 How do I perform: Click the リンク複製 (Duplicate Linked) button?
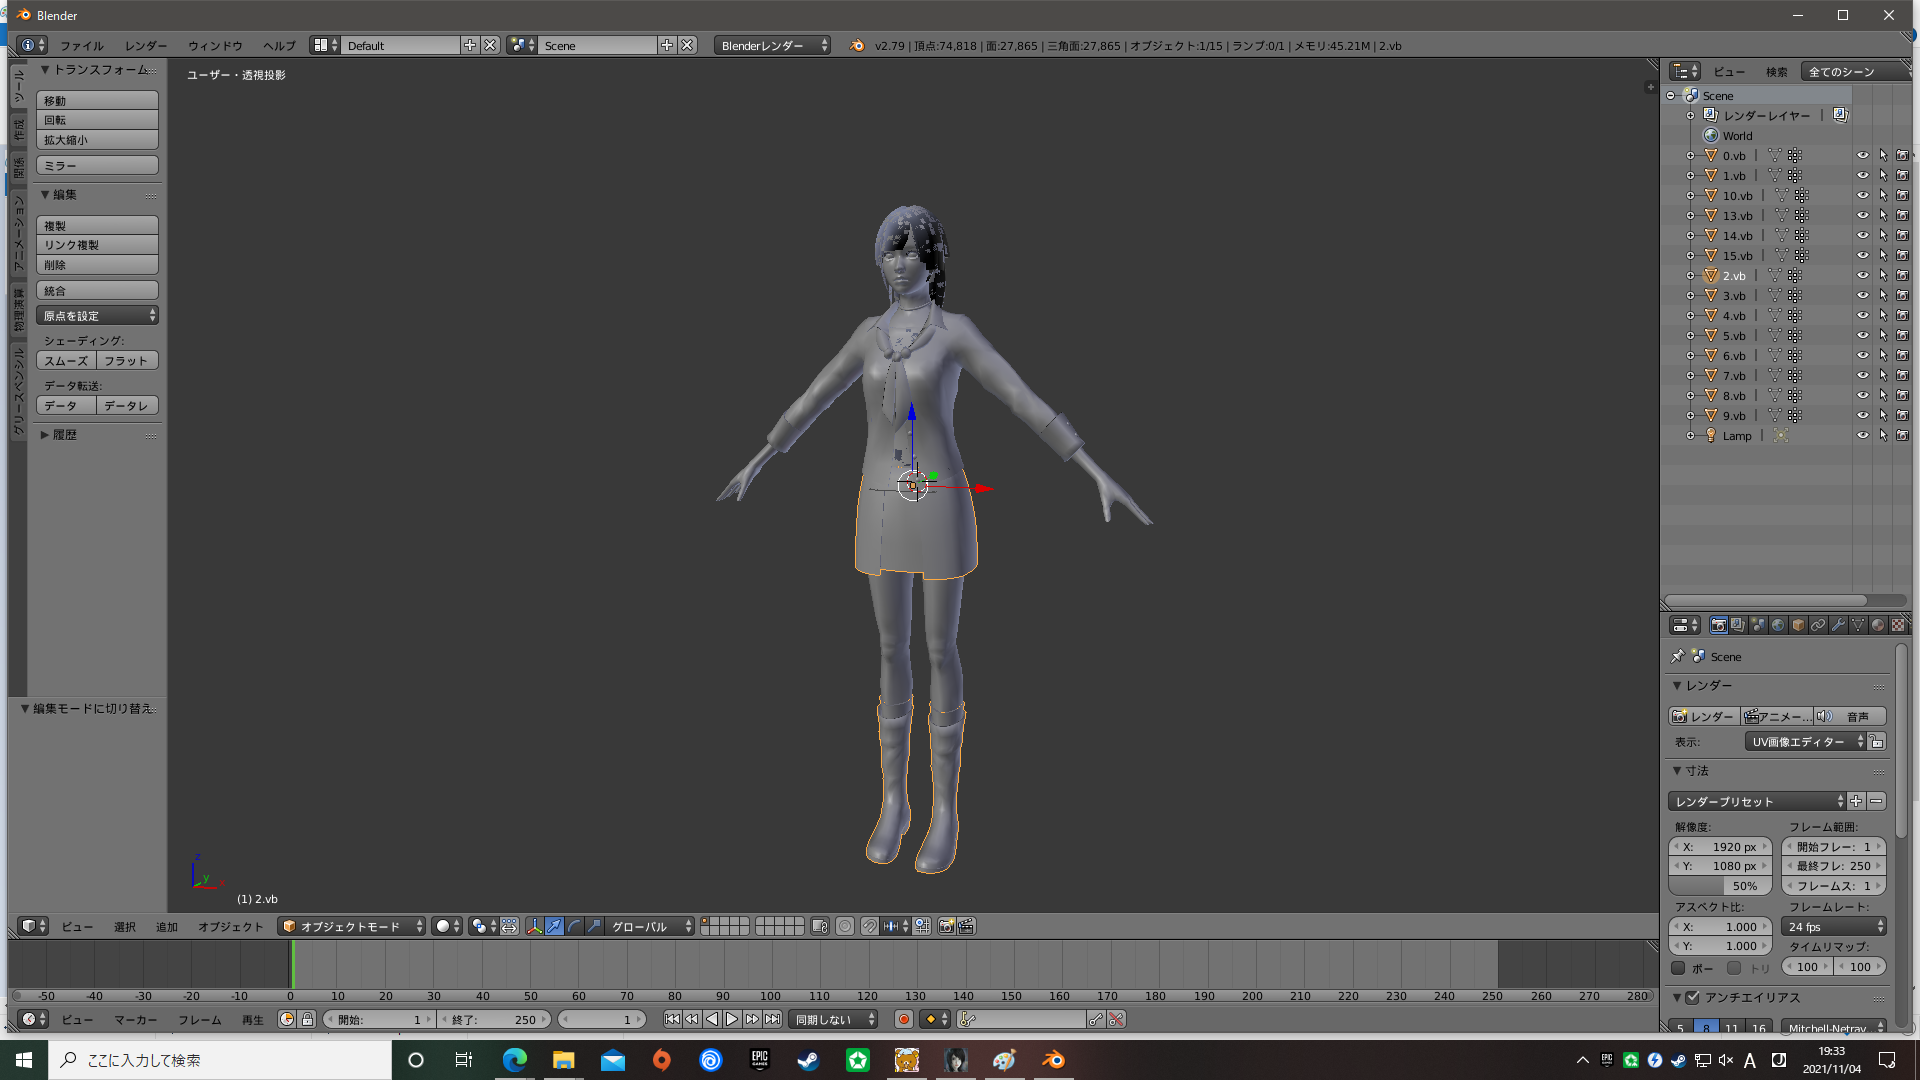coord(97,245)
